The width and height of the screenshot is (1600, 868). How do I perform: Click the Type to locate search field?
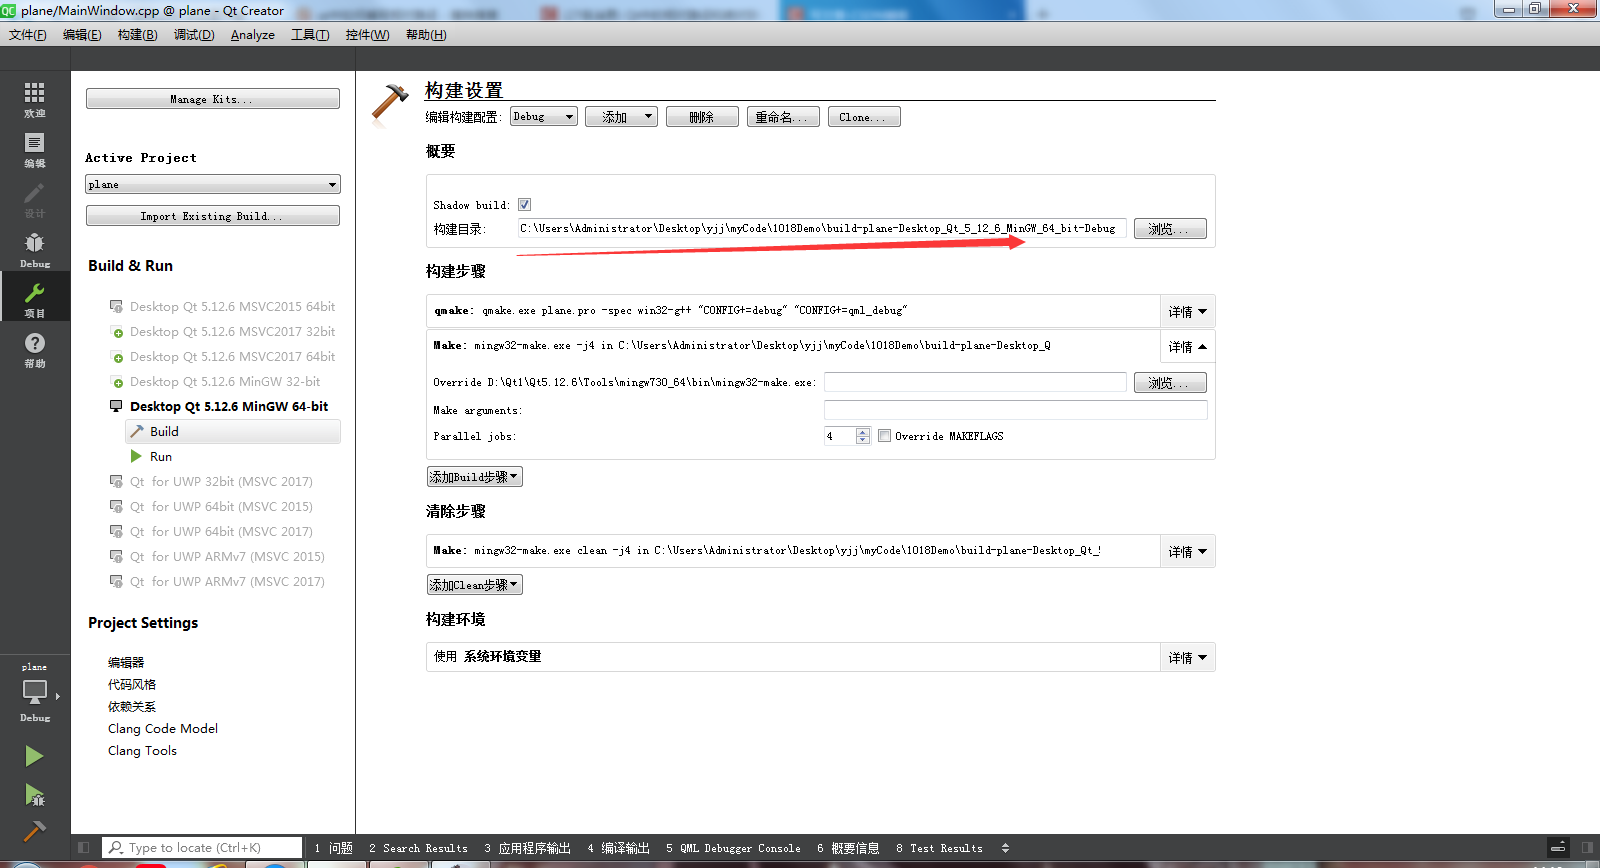(x=202, y=848)
